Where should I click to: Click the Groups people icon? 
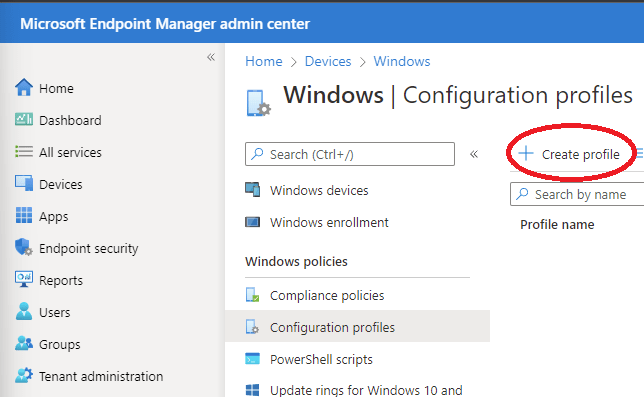[24, 343]
